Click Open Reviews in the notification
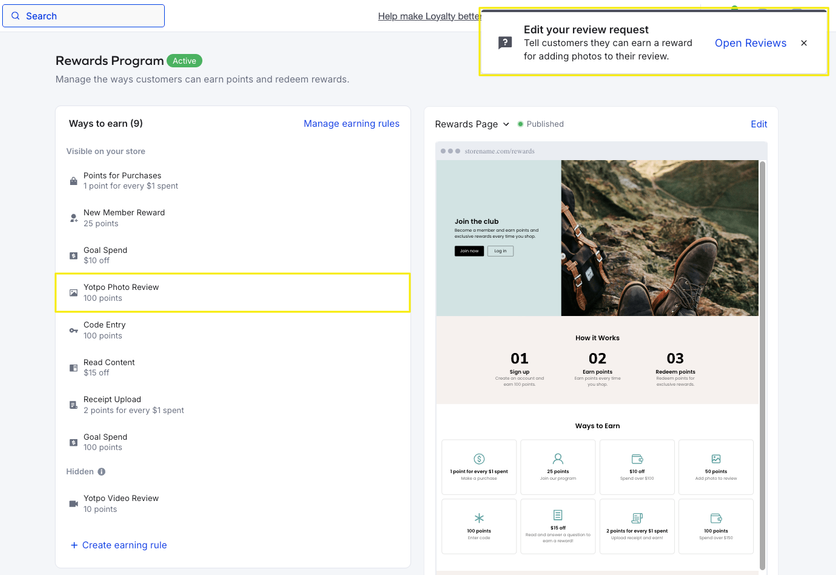Image resolution: width=836 pixels, height=575 pixels. tap(750, 43)
